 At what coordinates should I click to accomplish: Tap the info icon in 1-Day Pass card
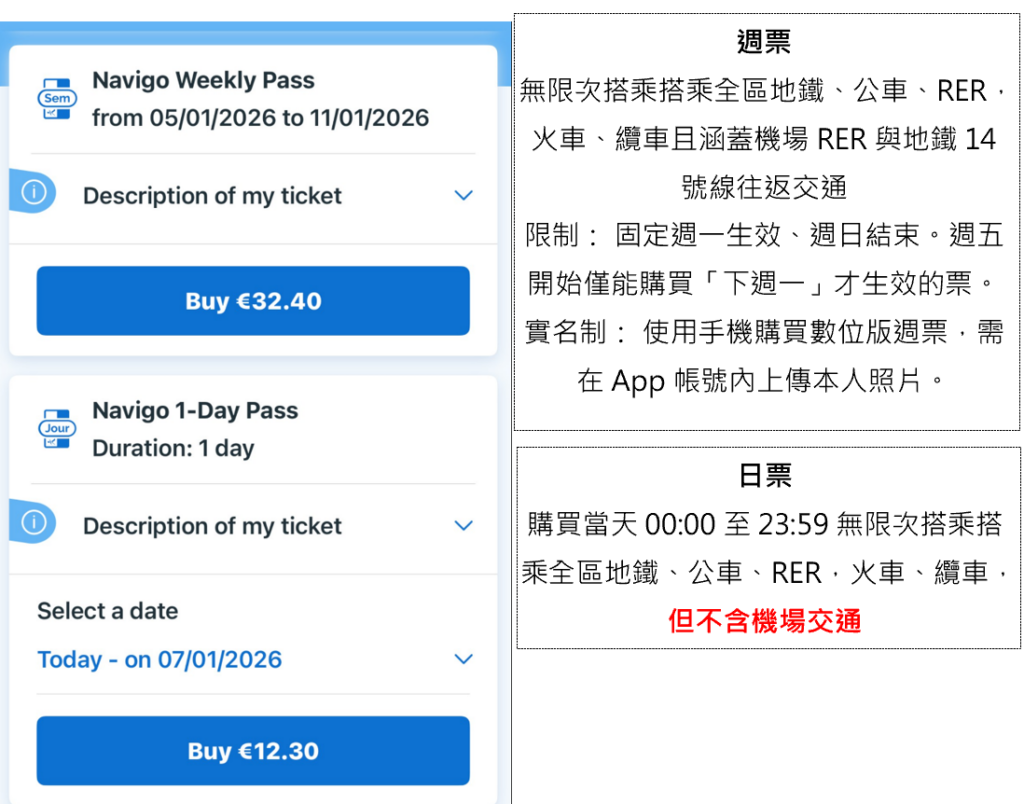(x=34, y=524)
